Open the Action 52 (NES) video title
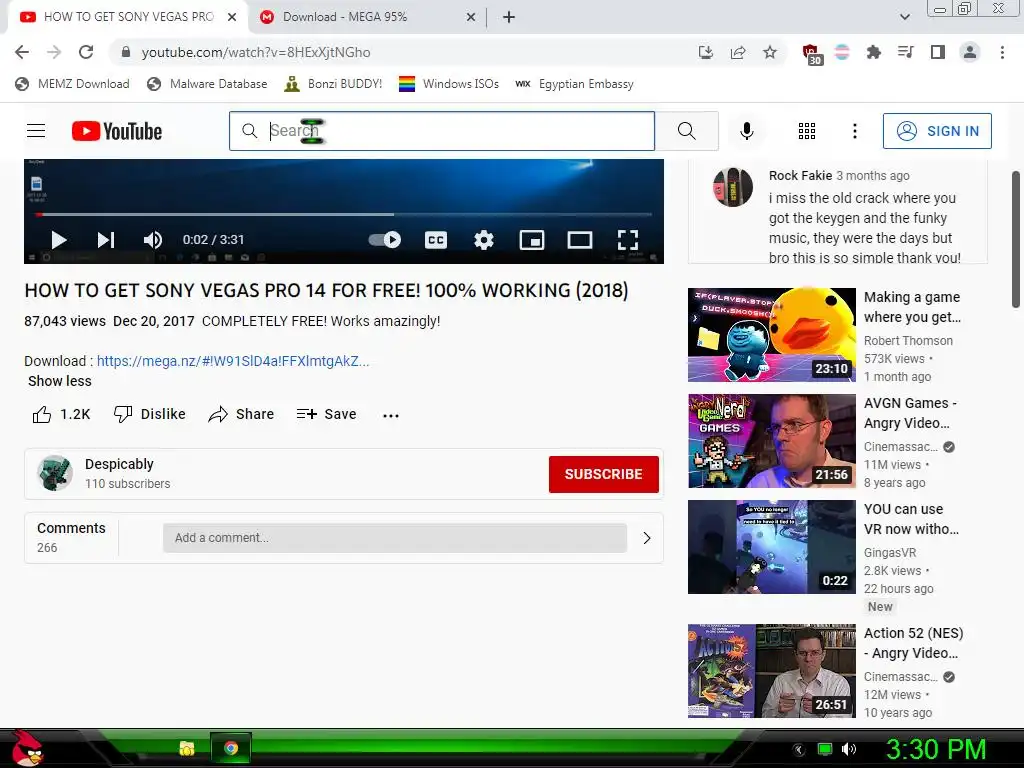Image resolution: width=1024 pixels, height=768 pixels. (x=913, y=643)
